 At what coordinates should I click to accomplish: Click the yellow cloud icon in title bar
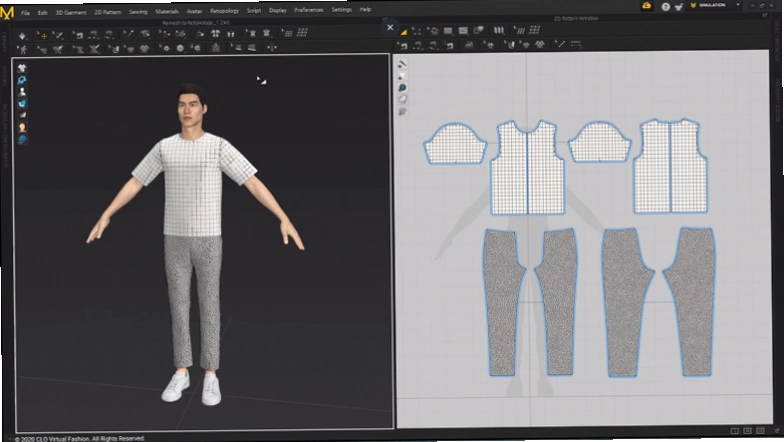coord(646,6)
